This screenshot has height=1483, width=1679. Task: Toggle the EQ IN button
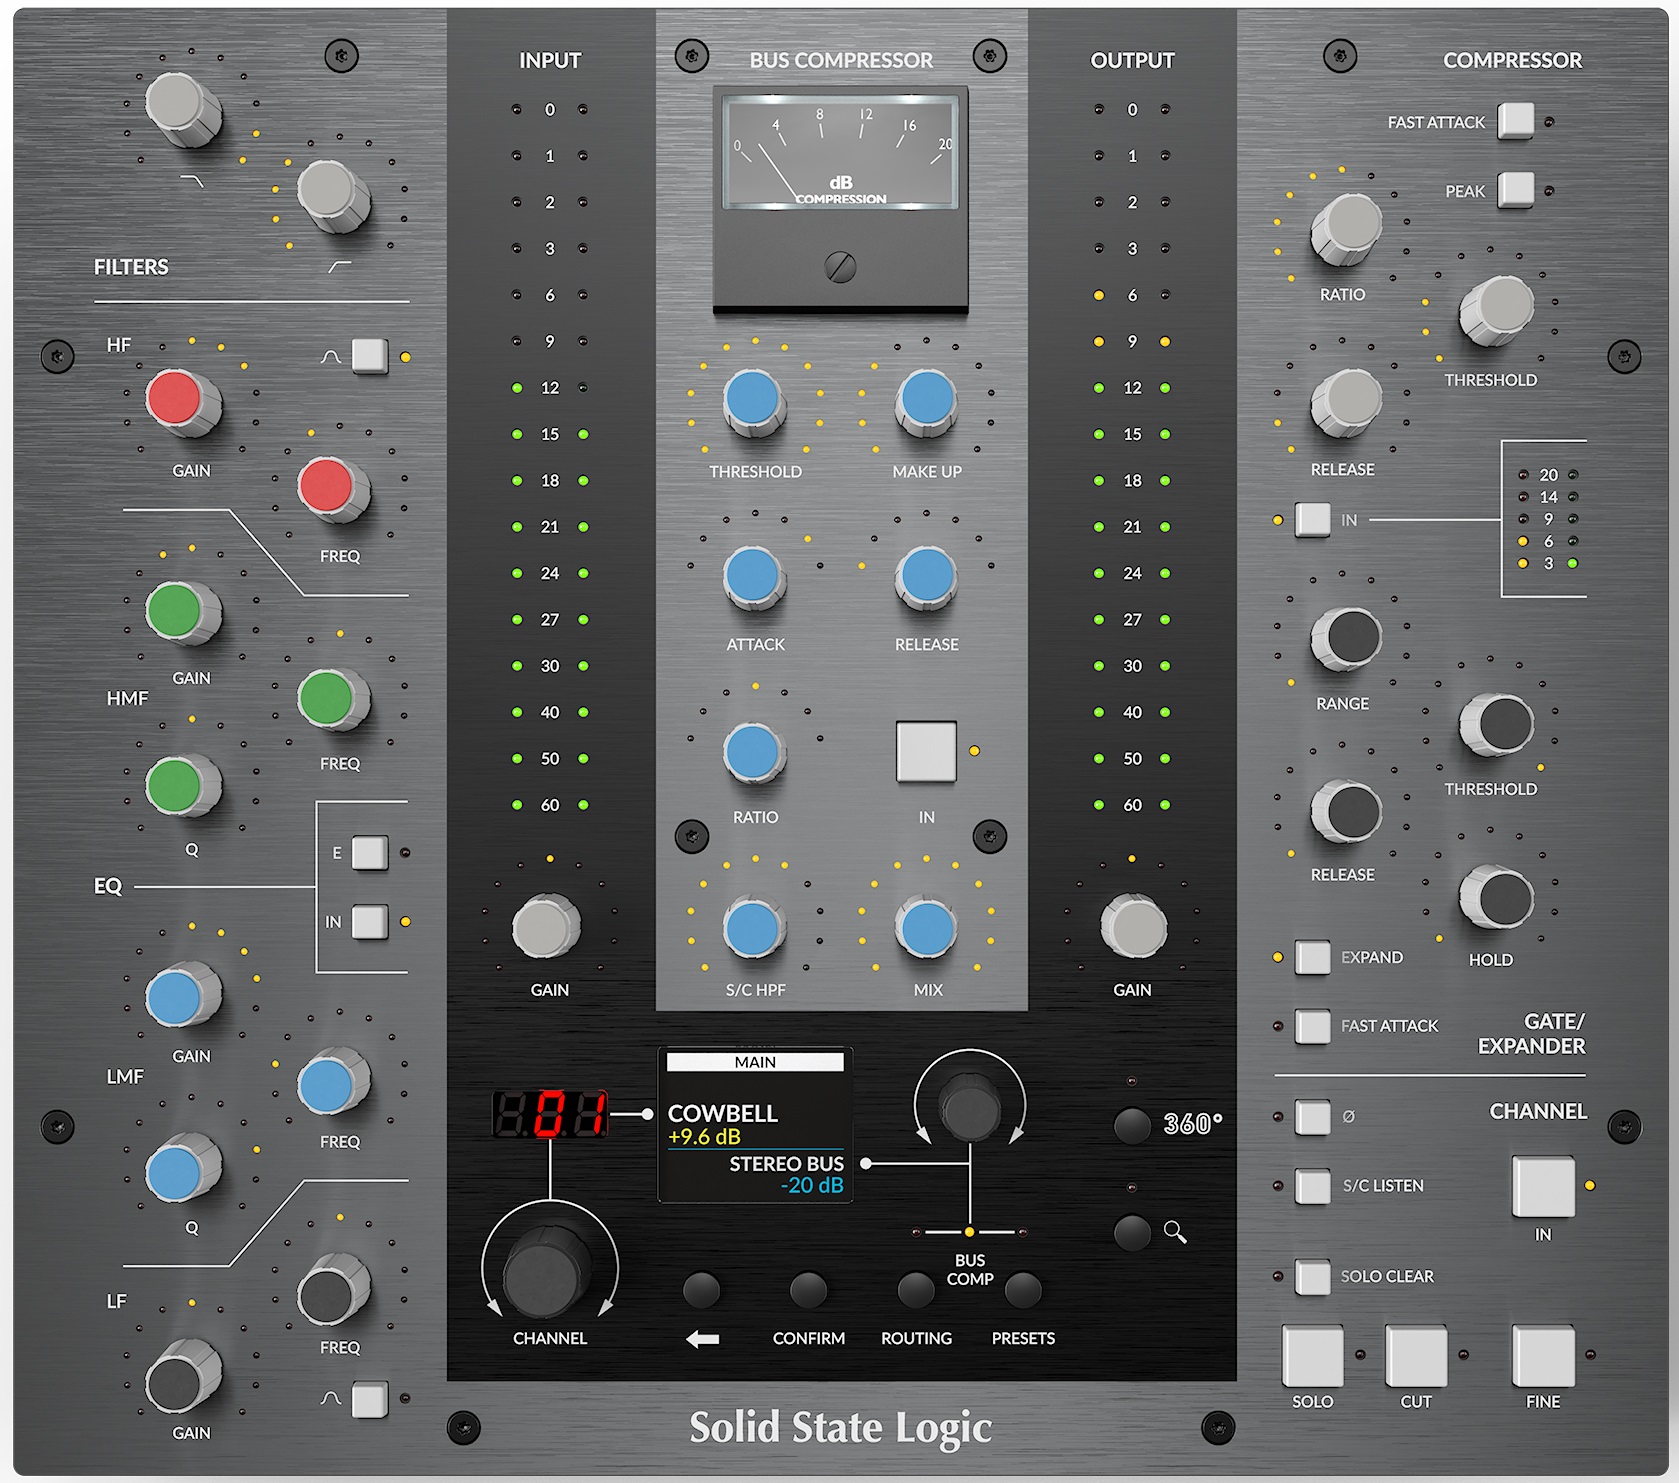(x=368, y=921)
